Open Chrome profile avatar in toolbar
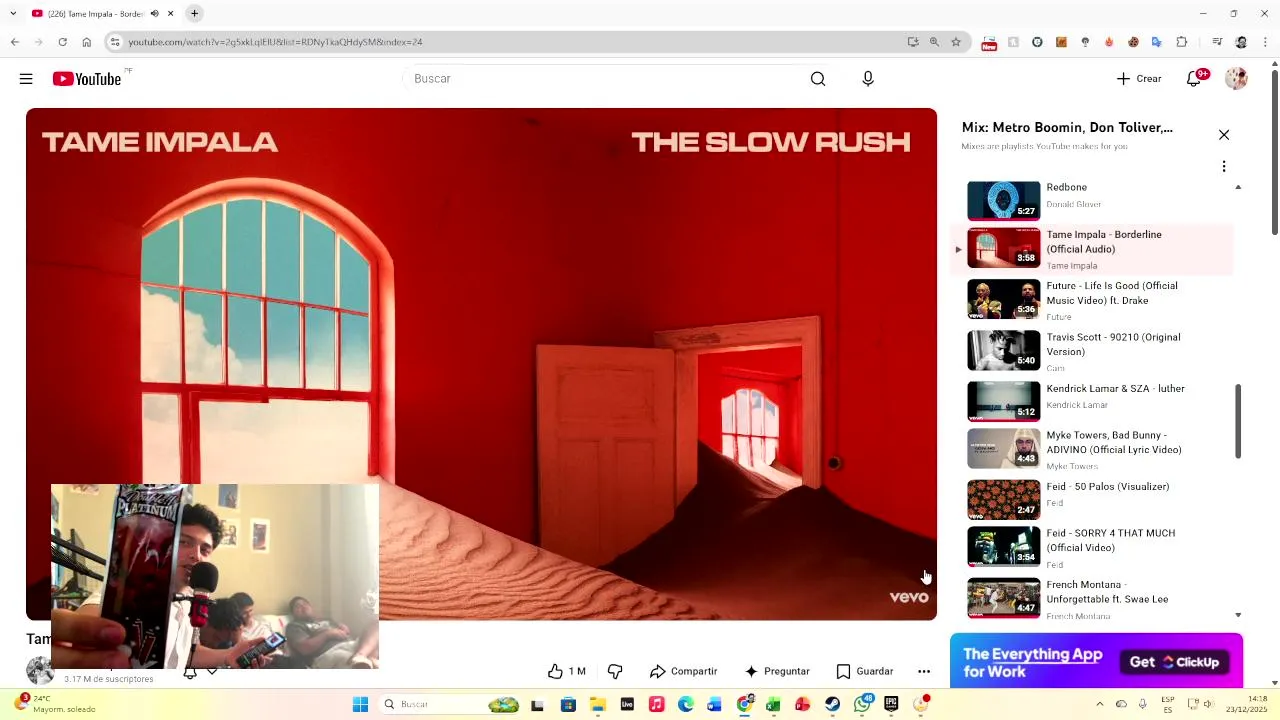1280x720 pixels. click(x=1241, y=42)
